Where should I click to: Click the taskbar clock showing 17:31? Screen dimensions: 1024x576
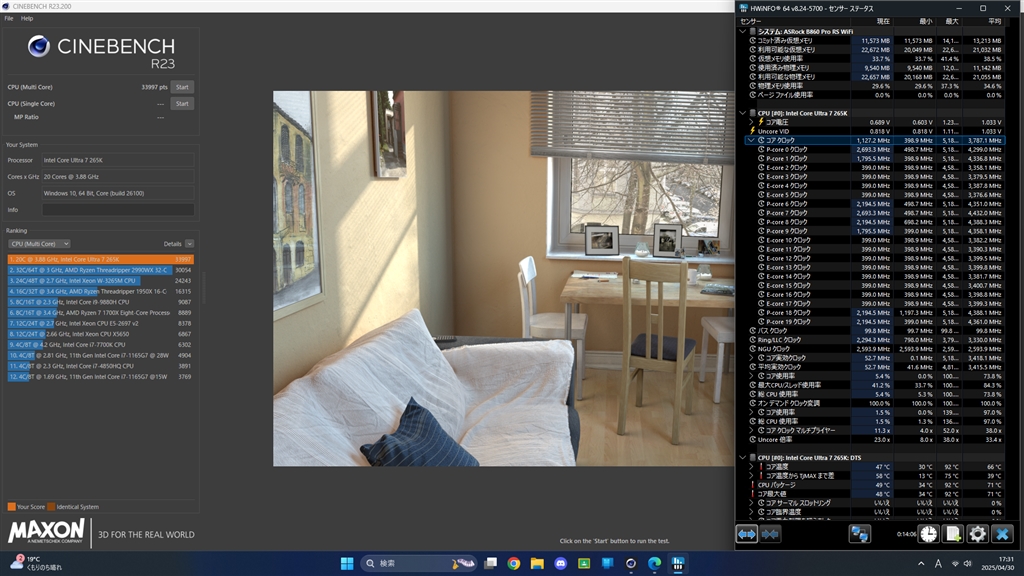pos(997,564)
